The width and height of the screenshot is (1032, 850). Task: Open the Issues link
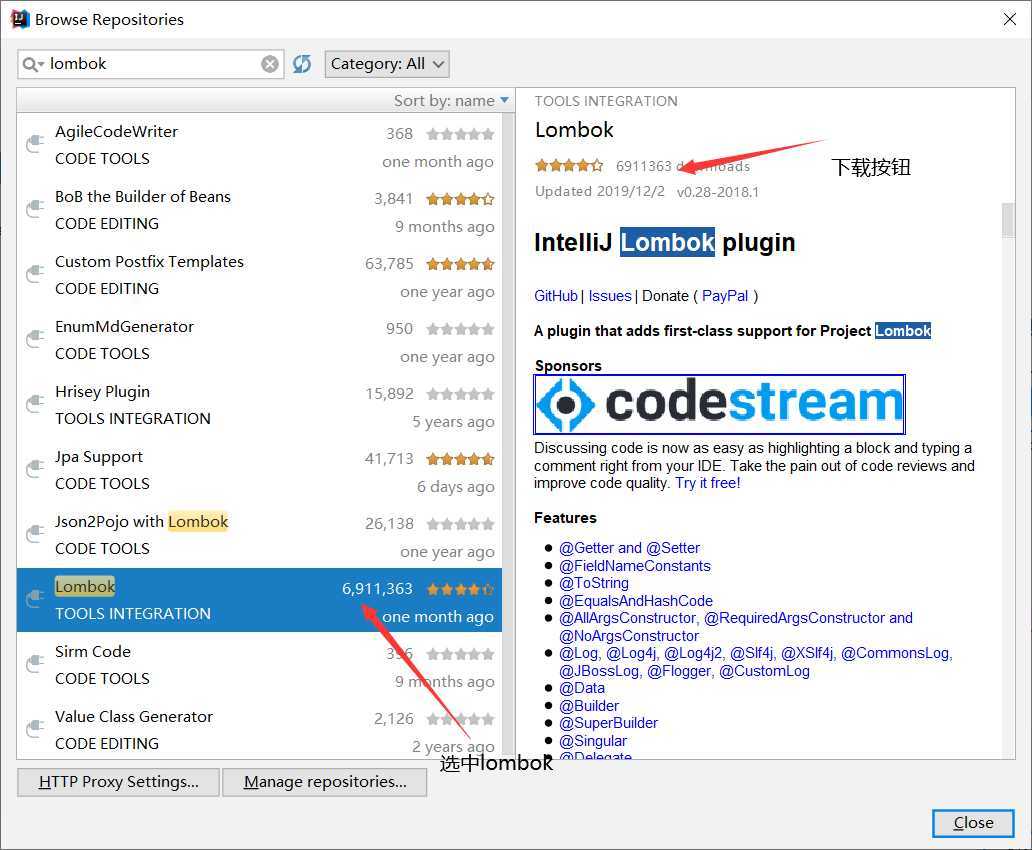(609, 296)
